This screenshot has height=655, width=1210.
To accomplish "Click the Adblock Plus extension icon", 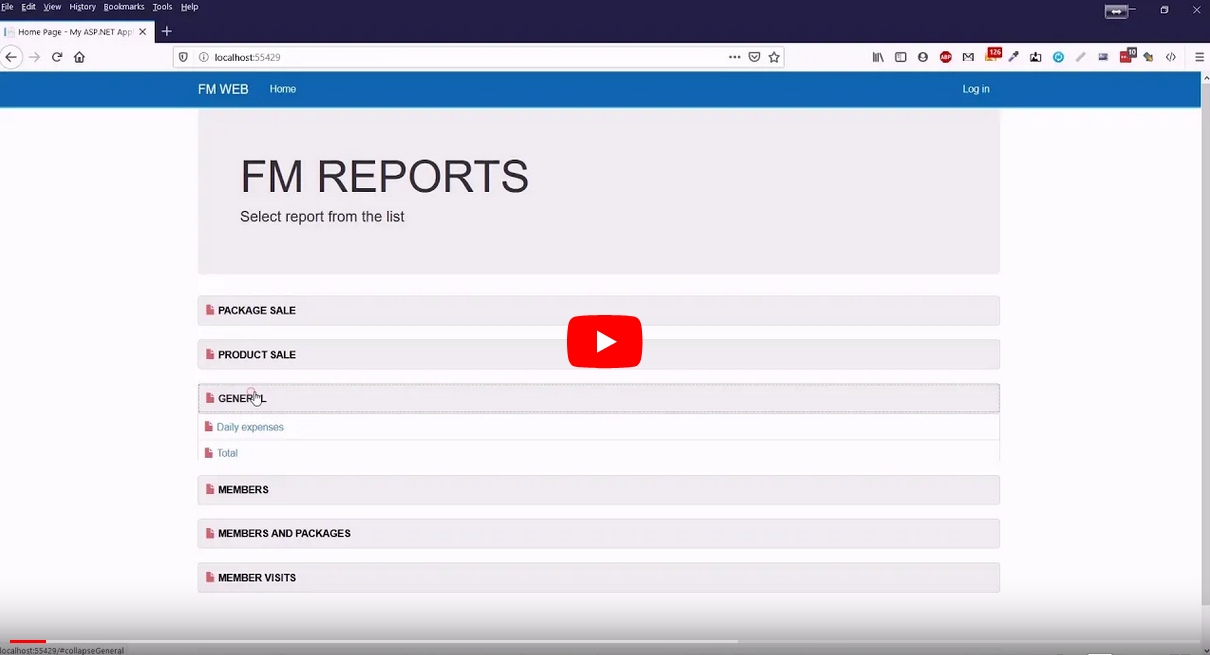I will coord(945,57).
